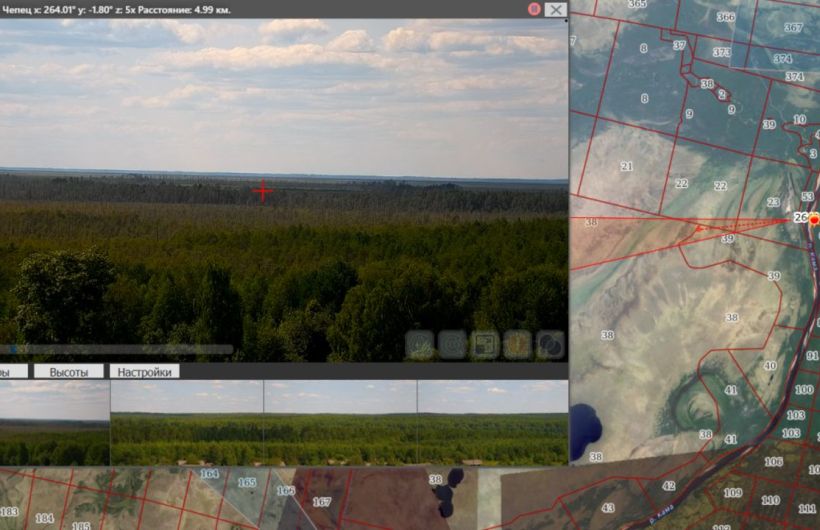Select the third panorama thumbnail
Screen dimensions: 820x530
coord(340,423)
